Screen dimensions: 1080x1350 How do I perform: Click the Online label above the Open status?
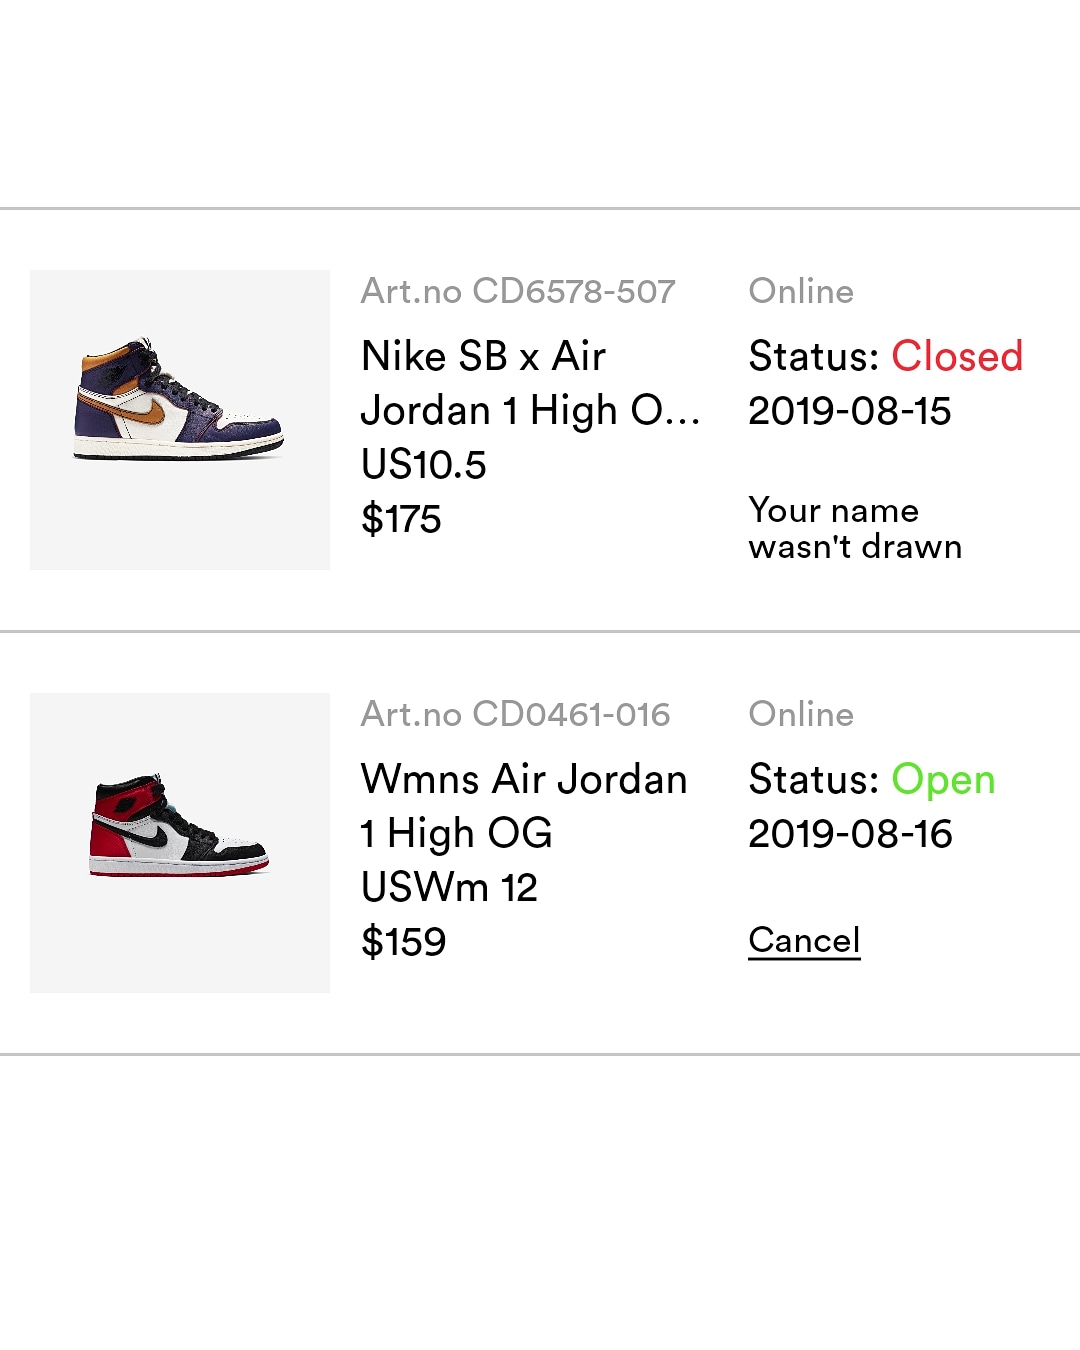(x=801, y=714)
